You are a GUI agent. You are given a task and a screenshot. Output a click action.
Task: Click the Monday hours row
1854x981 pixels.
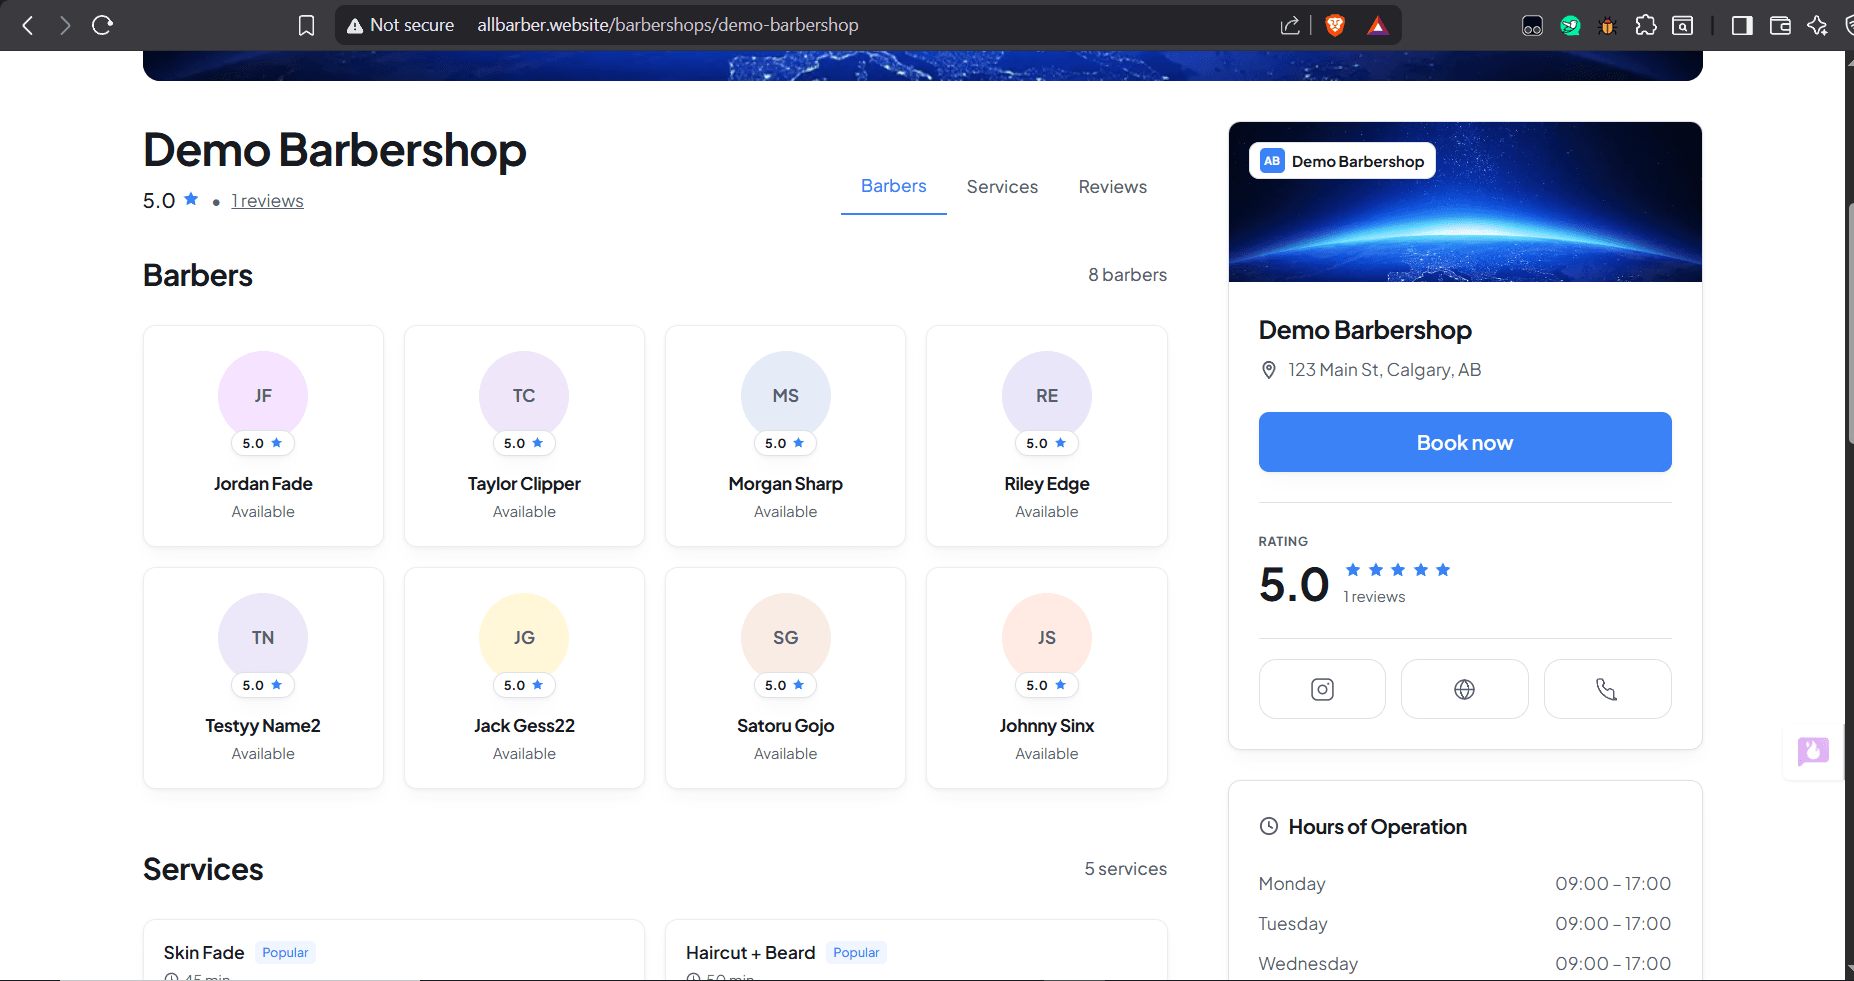coord(1465,884)
